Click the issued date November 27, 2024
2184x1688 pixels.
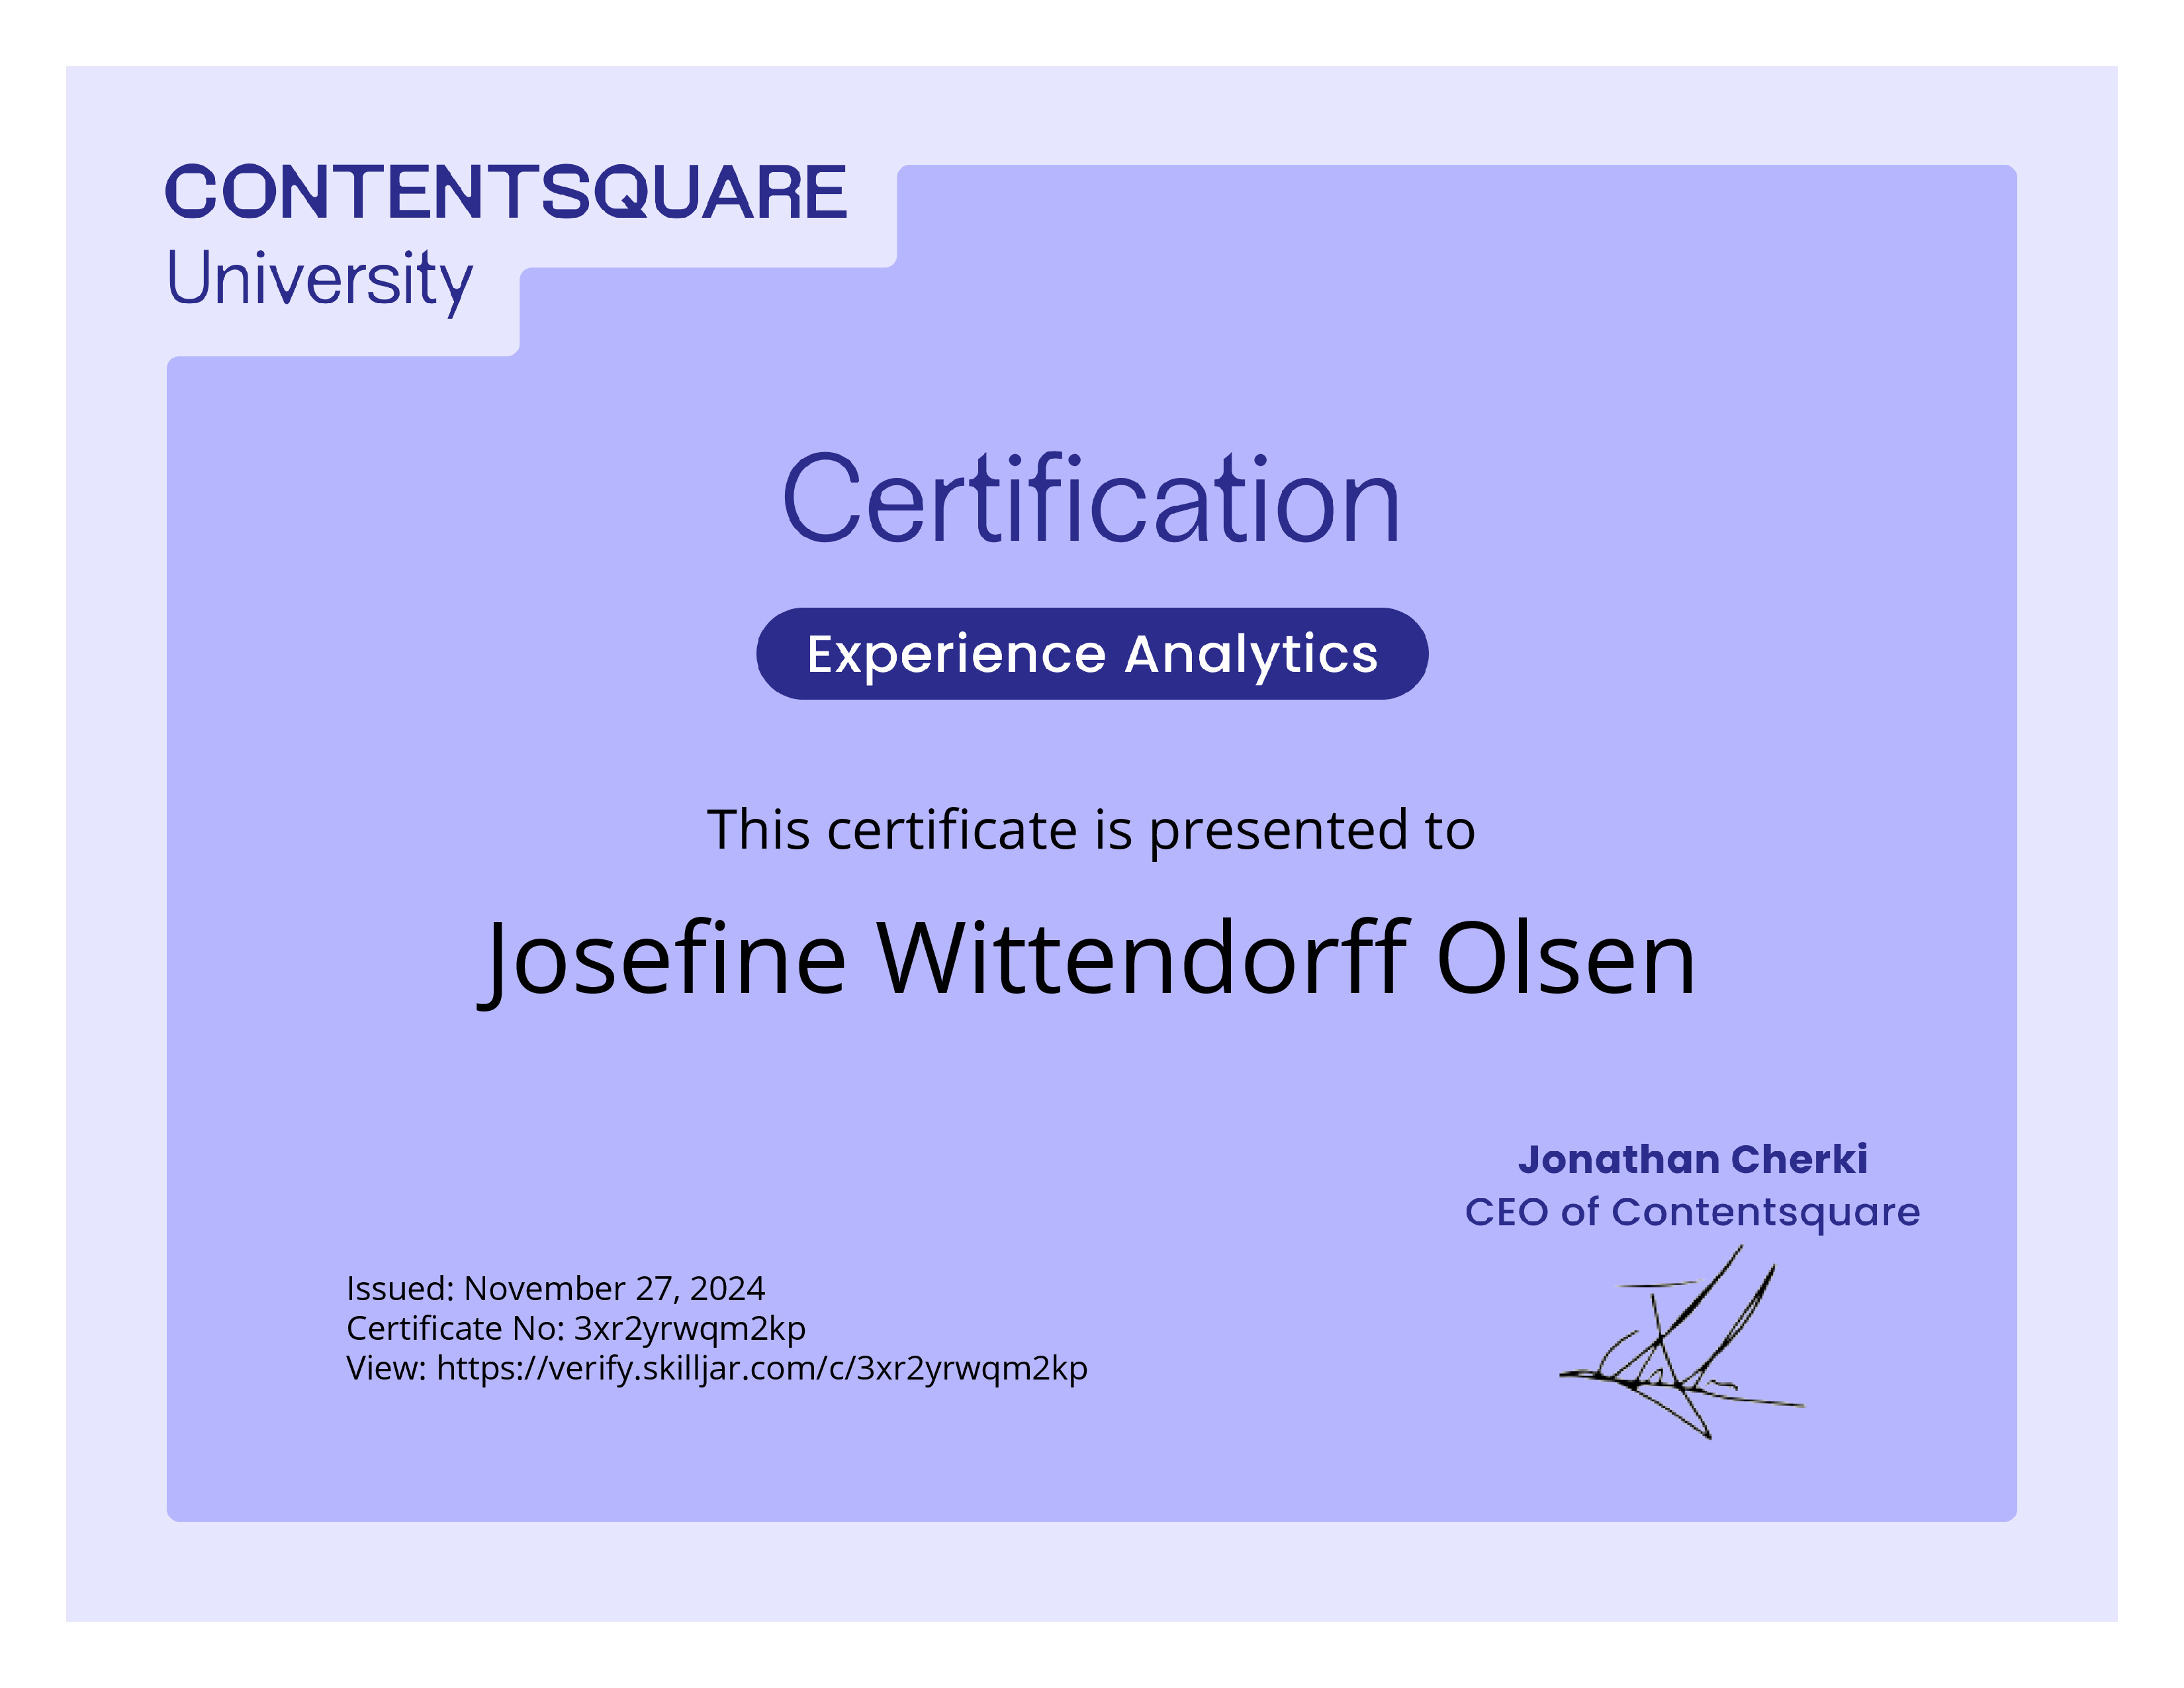[615, 1288]
